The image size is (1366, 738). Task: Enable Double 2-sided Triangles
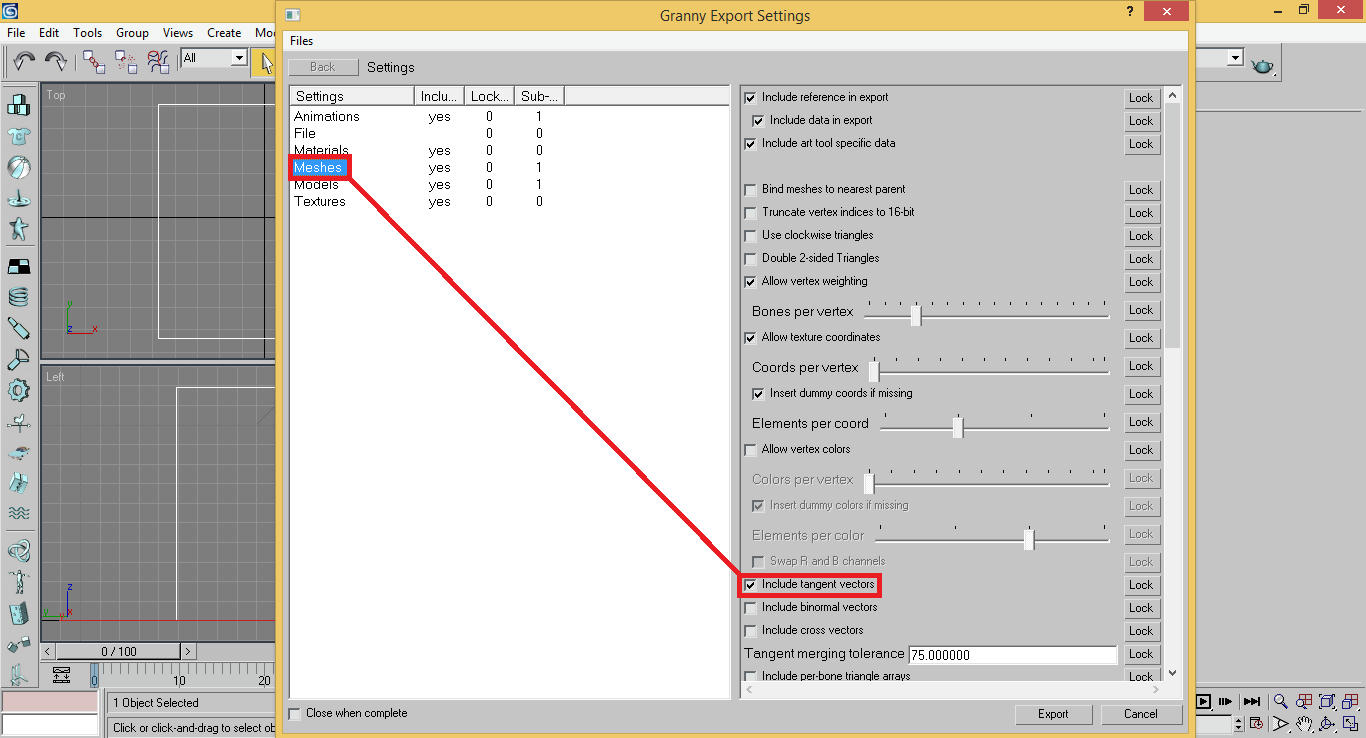(x=750, y=259)
